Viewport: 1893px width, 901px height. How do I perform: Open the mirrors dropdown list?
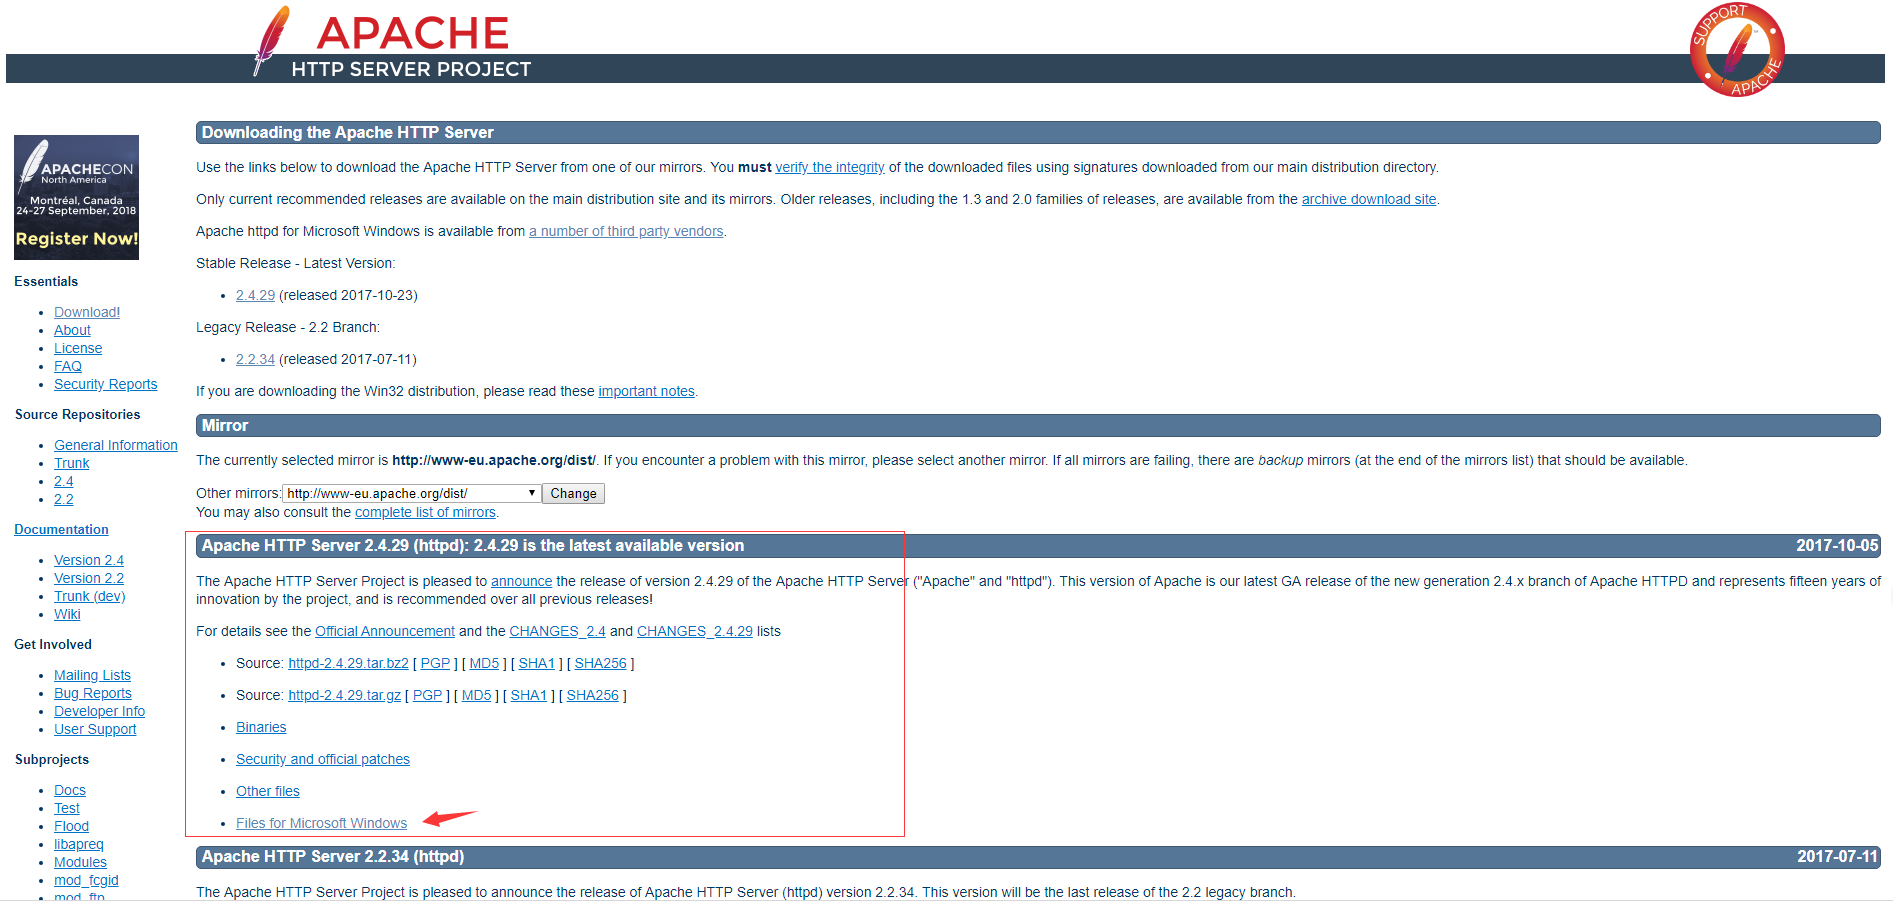point(412,493)
